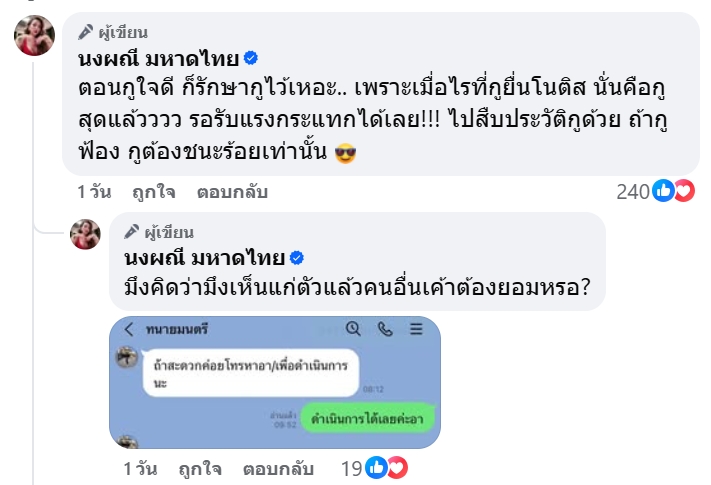Click the verified badge on the reply comment
Screen dimensions: 711x485
296,256
